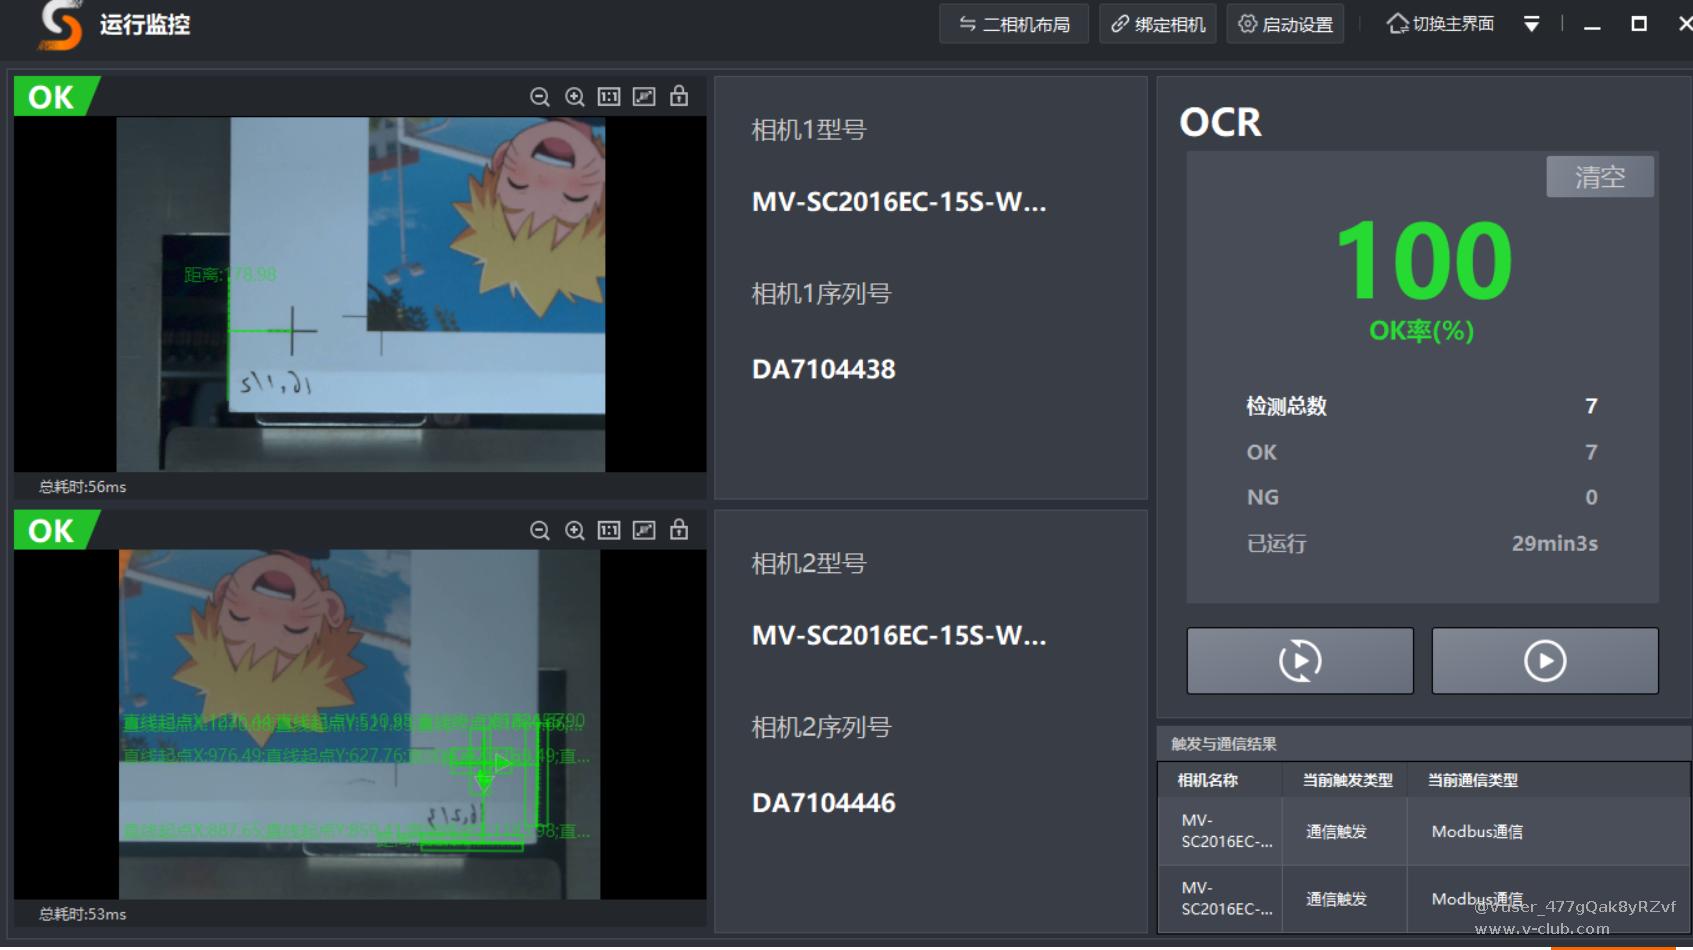Screen dimensions: 1693x950
Task: Open the 绑定相机 bind camera option
Action: pyautogui.click(x=1158, y=24)
